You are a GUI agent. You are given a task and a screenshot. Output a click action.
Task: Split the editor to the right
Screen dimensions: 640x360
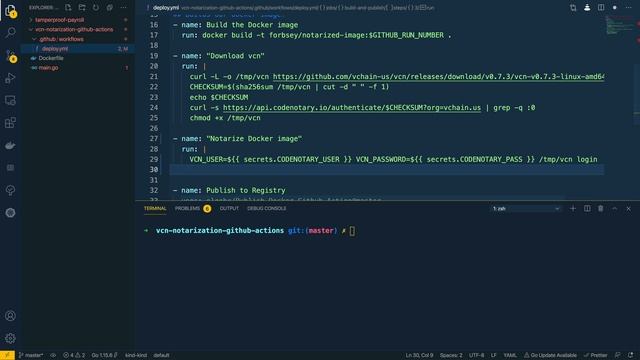[x=601, y=7]
